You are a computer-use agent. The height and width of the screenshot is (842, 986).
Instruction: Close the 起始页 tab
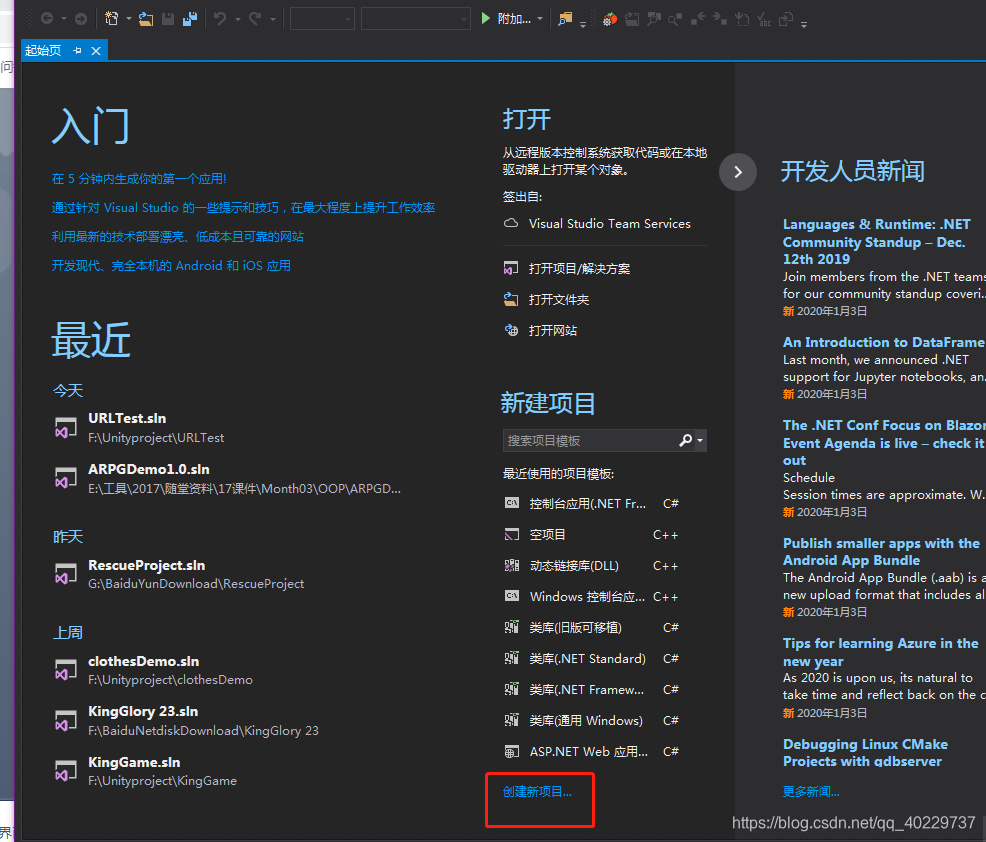[x=96, y=50]
